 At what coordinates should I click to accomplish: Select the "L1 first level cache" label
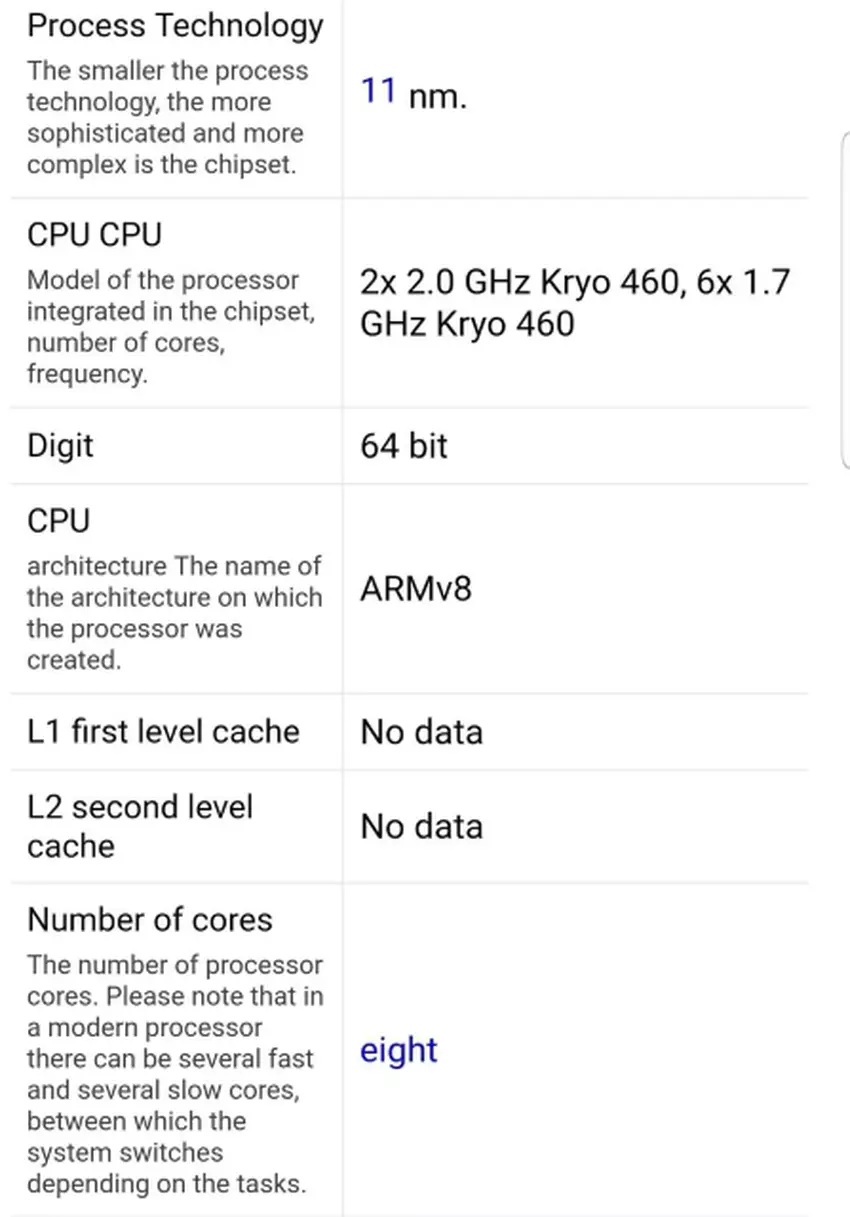point(163,731)
